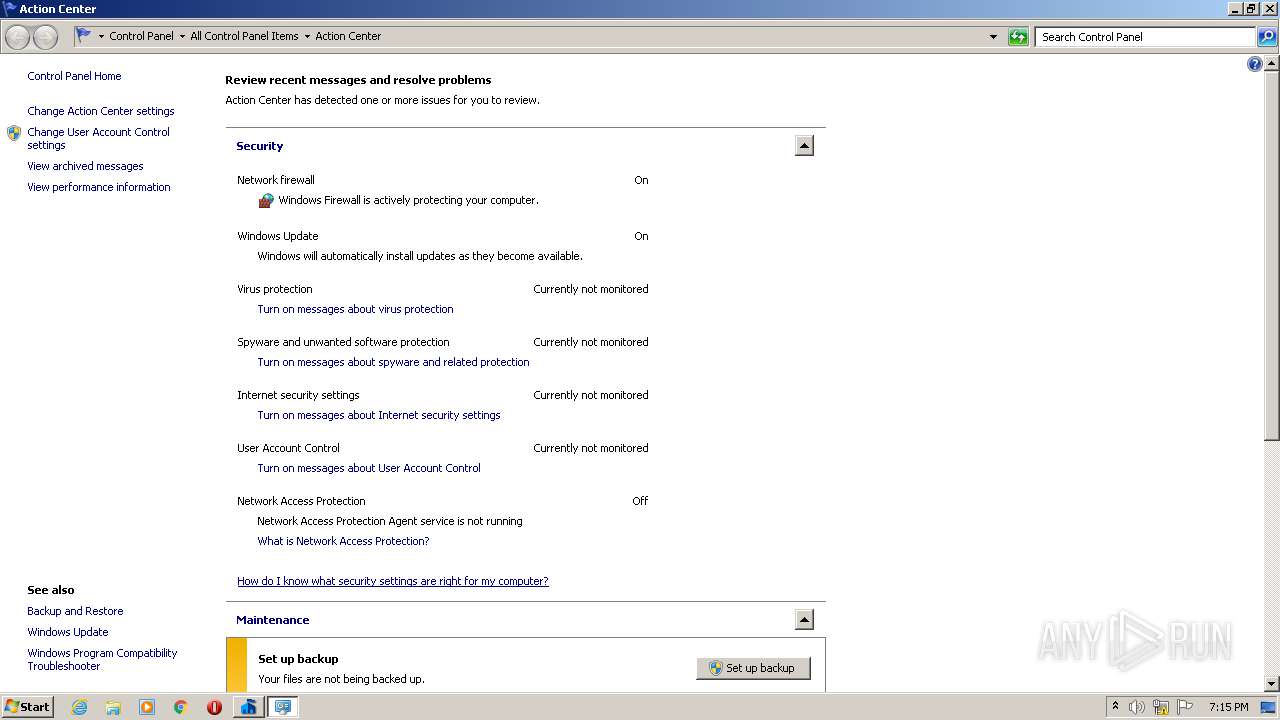The image size is (1280, 720).
Task: Click the Set up backup button
Action: point(753,668)
